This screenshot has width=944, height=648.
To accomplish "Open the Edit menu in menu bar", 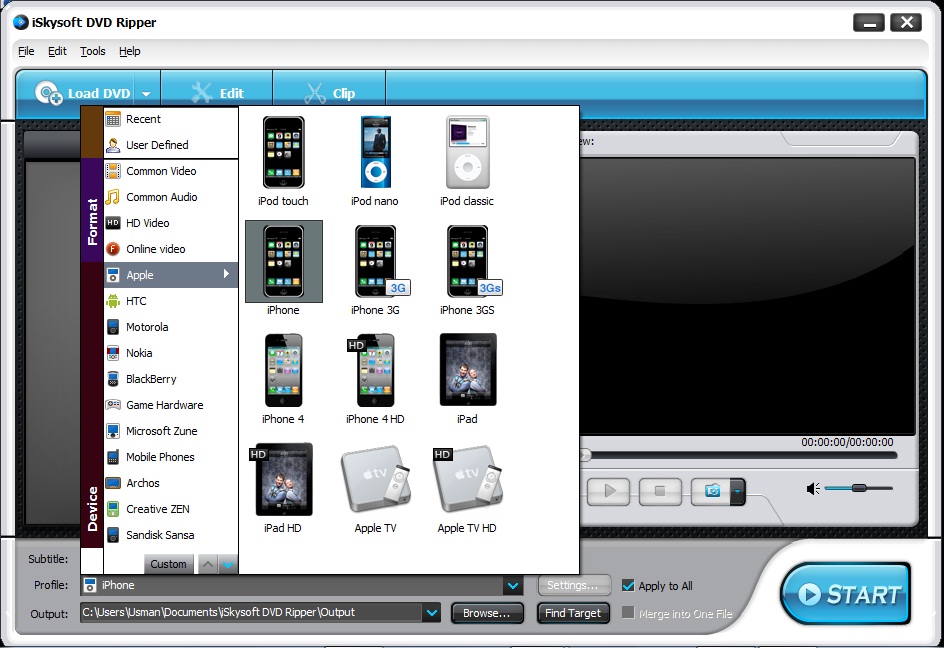I will pyautogui.click(x=57, y=51).
